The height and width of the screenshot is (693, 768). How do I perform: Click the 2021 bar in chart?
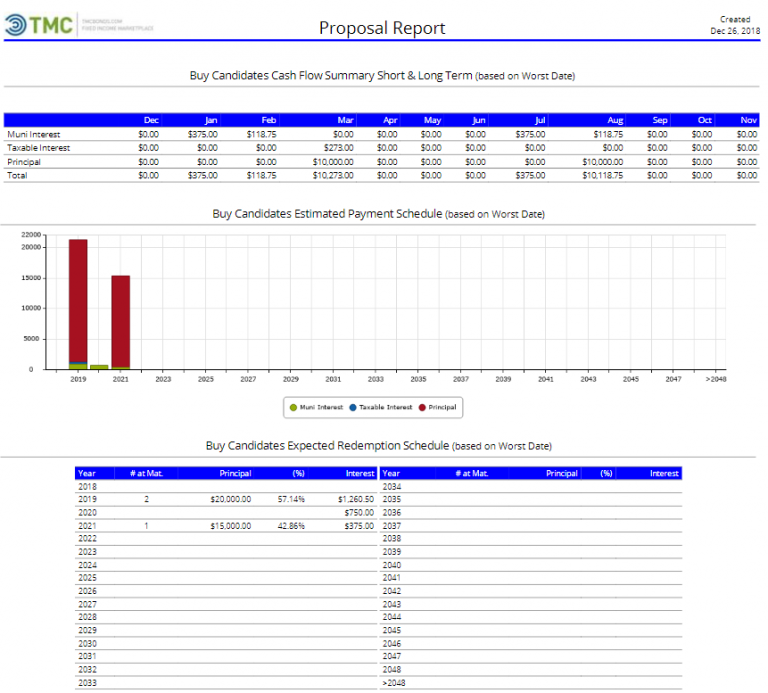(121, 322)
